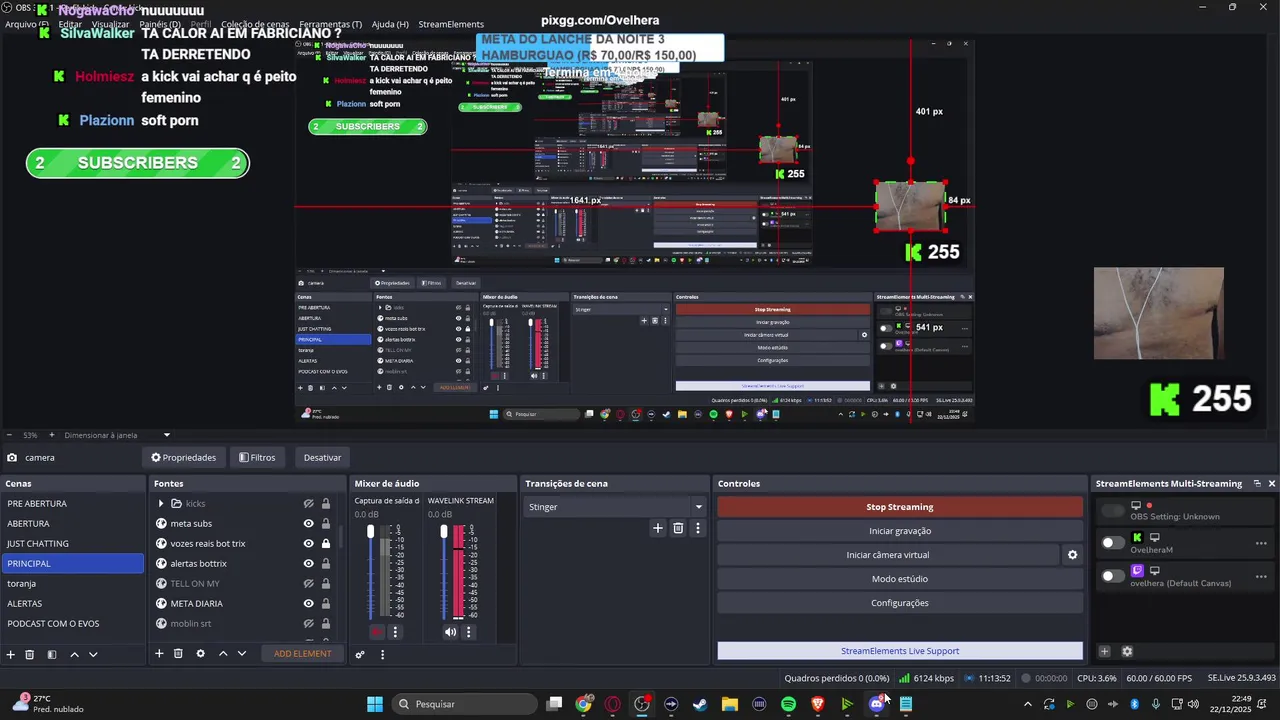The height and width of the screenshot is (720, 1280).
Task: Remove the Stinger transition with trash icon
Action: tap(678, 528)
